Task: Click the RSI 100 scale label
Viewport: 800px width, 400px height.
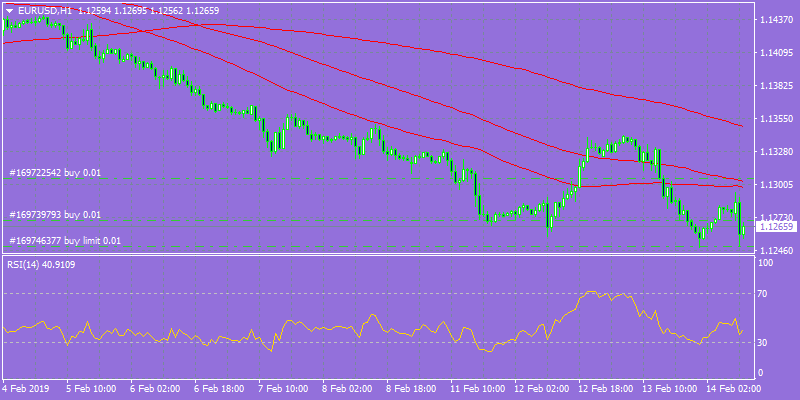Action: coord(766,263)
